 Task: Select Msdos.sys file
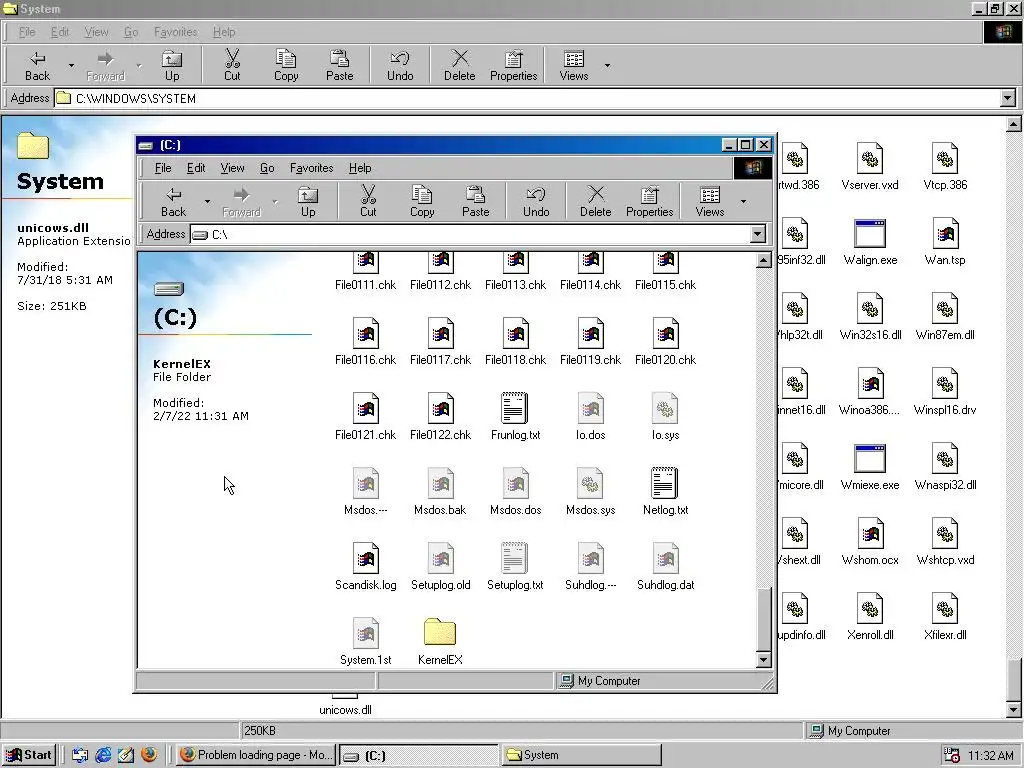point(590,492)
